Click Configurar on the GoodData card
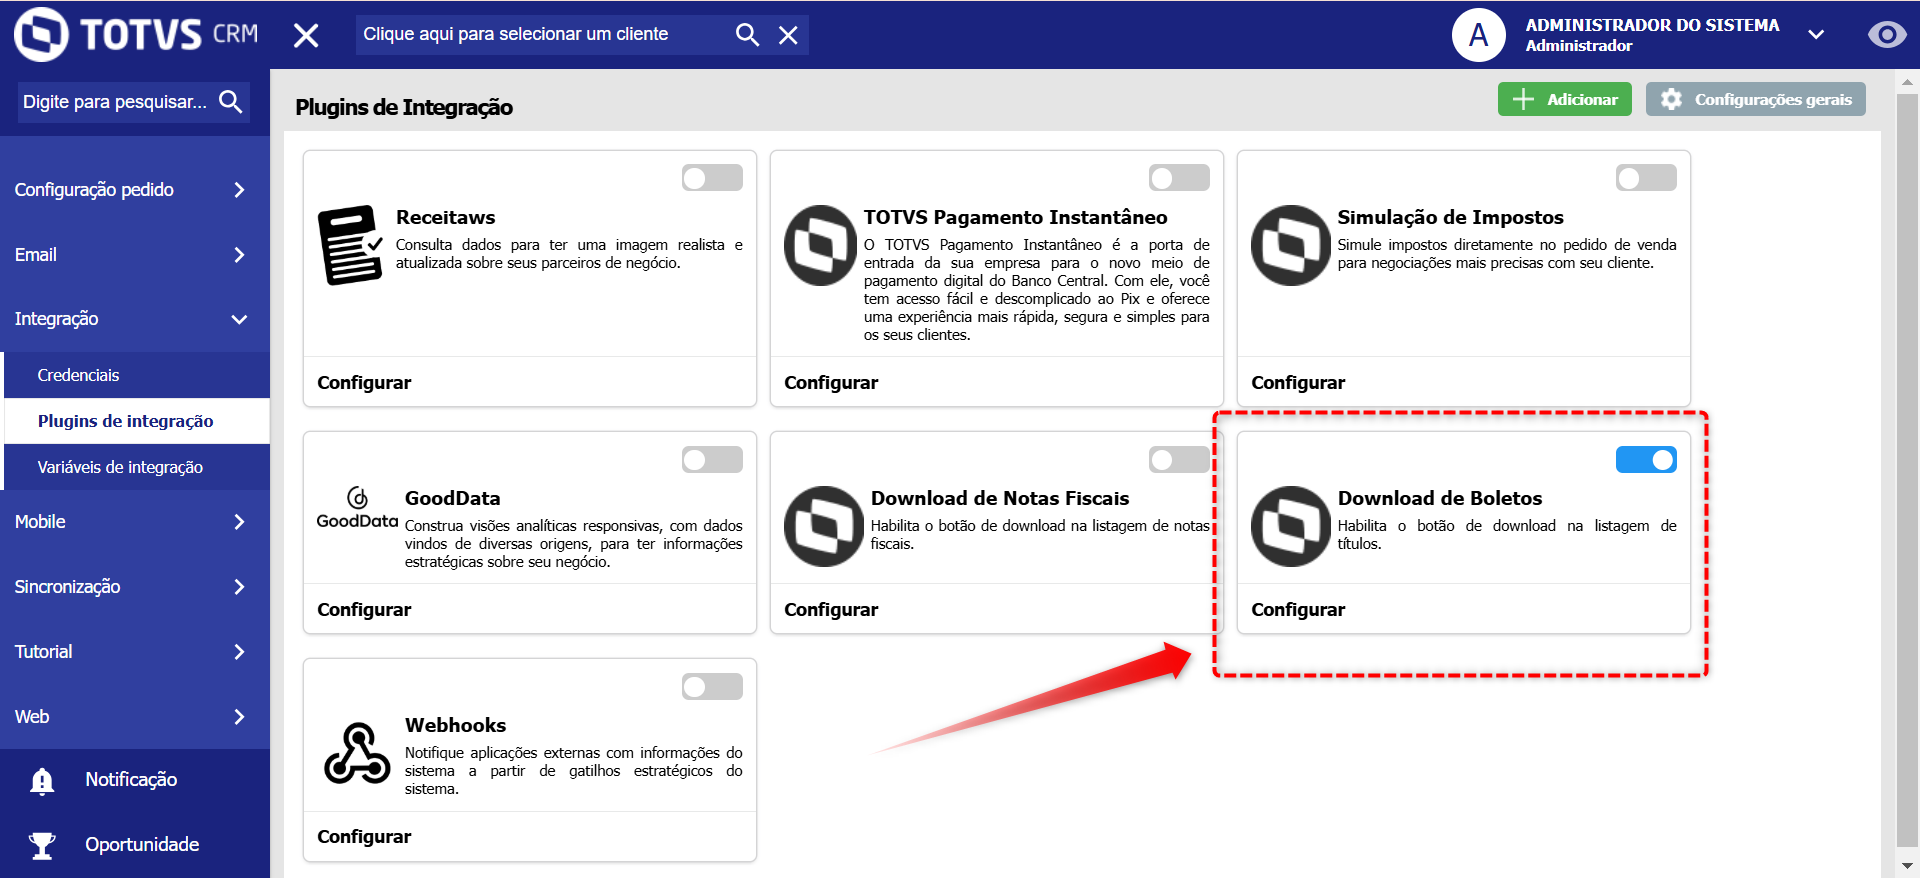The height and width of the screenshot is (878, 1920). click(364, 610)
